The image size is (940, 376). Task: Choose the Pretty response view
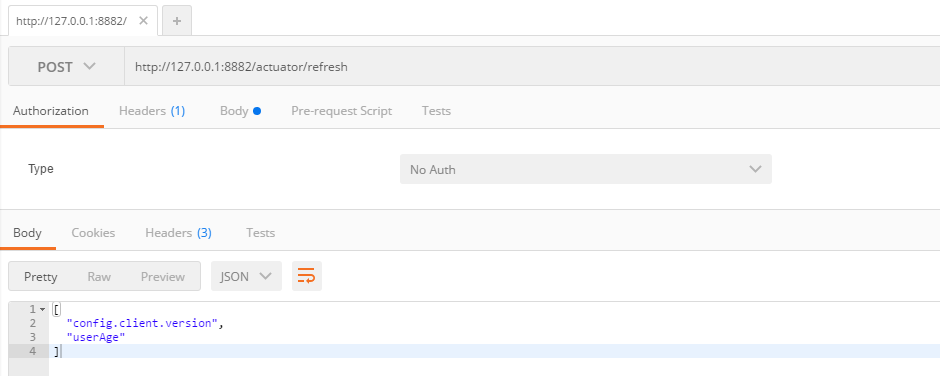41,276
